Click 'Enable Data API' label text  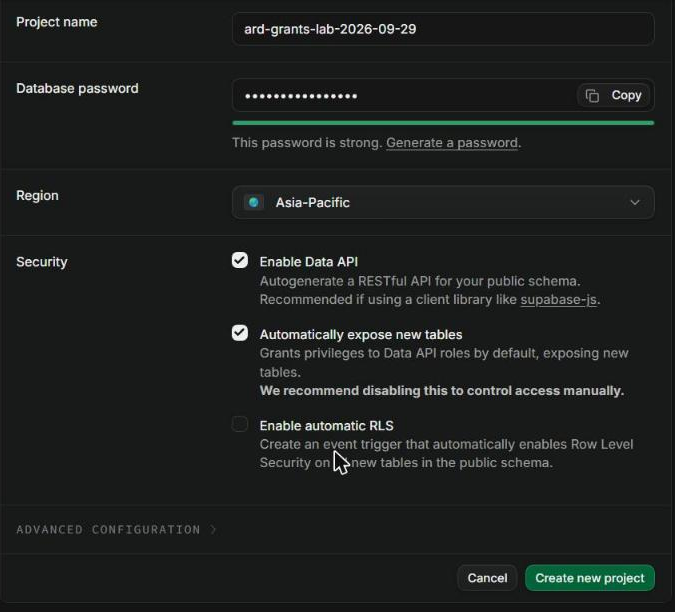pos(309,262)
